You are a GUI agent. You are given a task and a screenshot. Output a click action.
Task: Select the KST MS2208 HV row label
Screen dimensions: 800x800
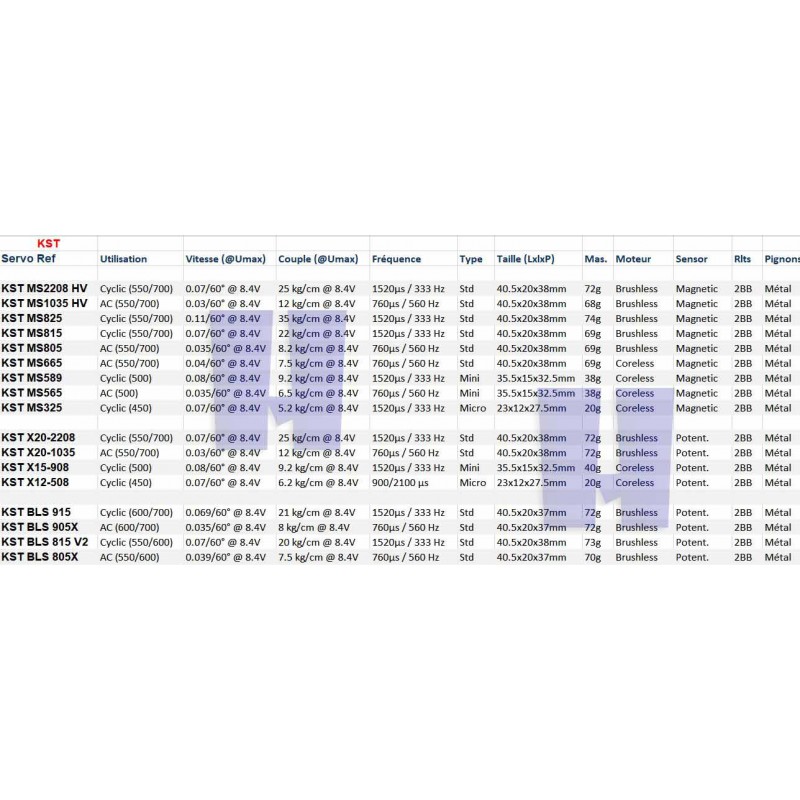44,289
